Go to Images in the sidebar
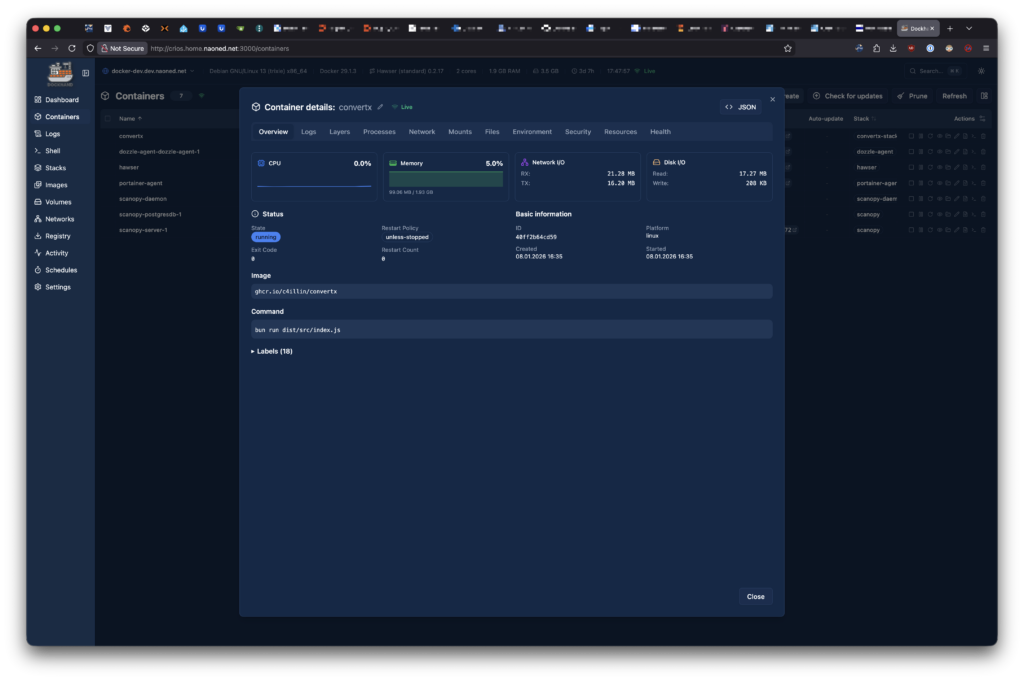 [x=55, y=185]
